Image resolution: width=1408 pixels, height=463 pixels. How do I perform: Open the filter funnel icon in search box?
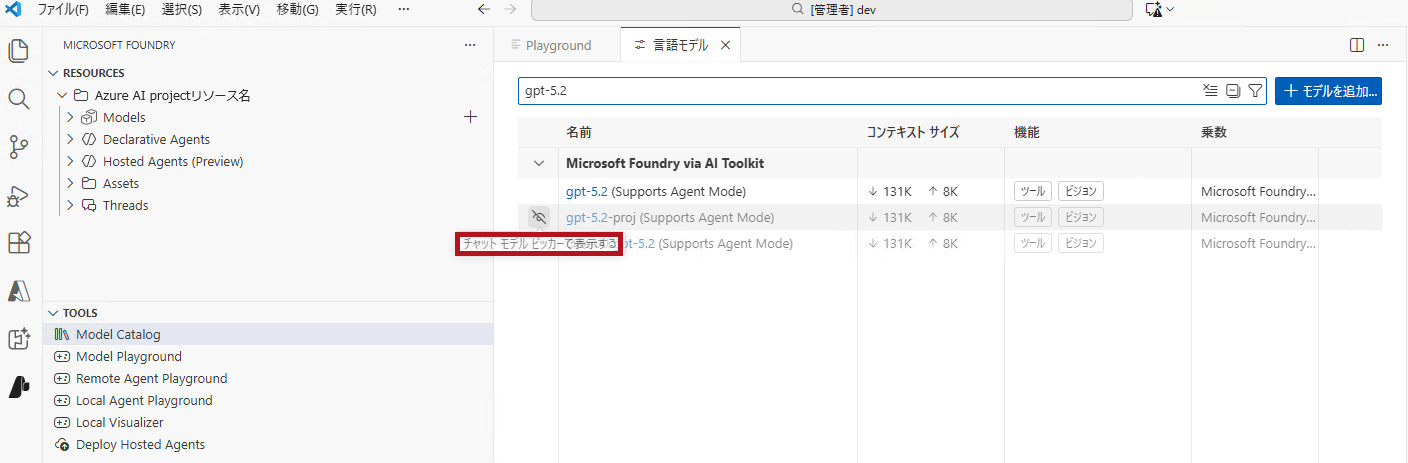[x=1255, y=90]
